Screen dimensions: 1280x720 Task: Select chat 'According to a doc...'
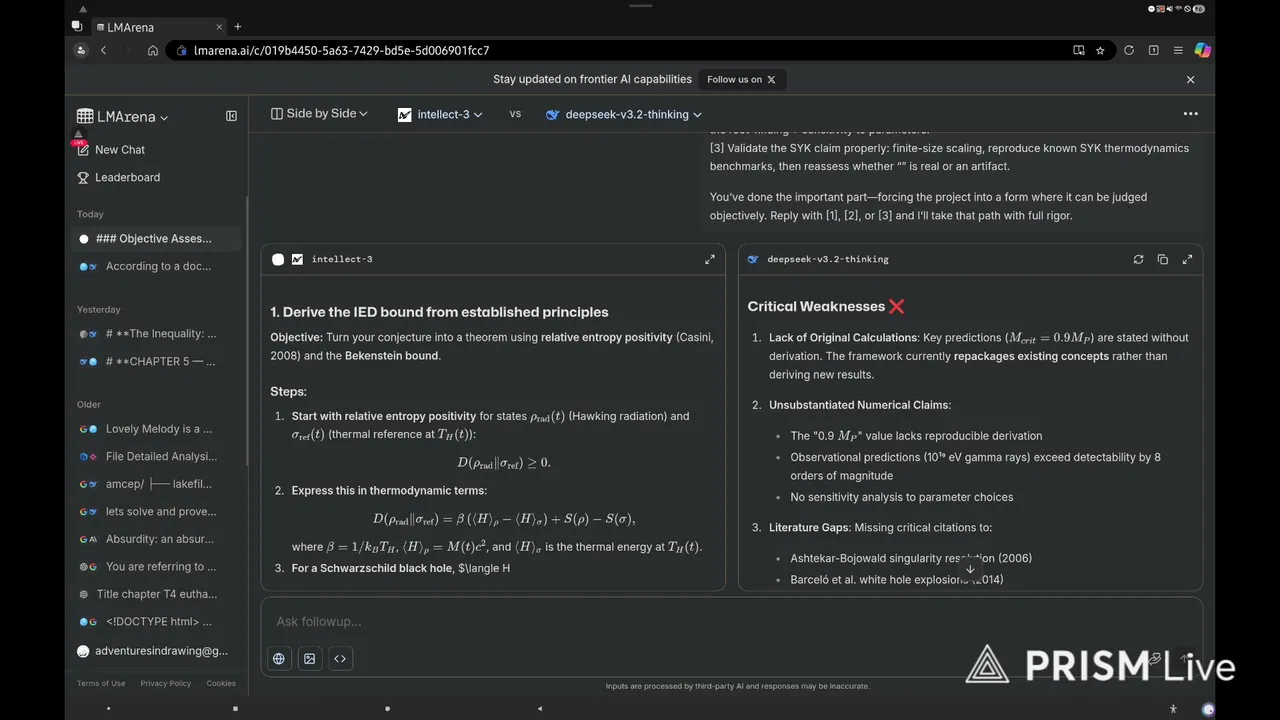coord(157,266)
